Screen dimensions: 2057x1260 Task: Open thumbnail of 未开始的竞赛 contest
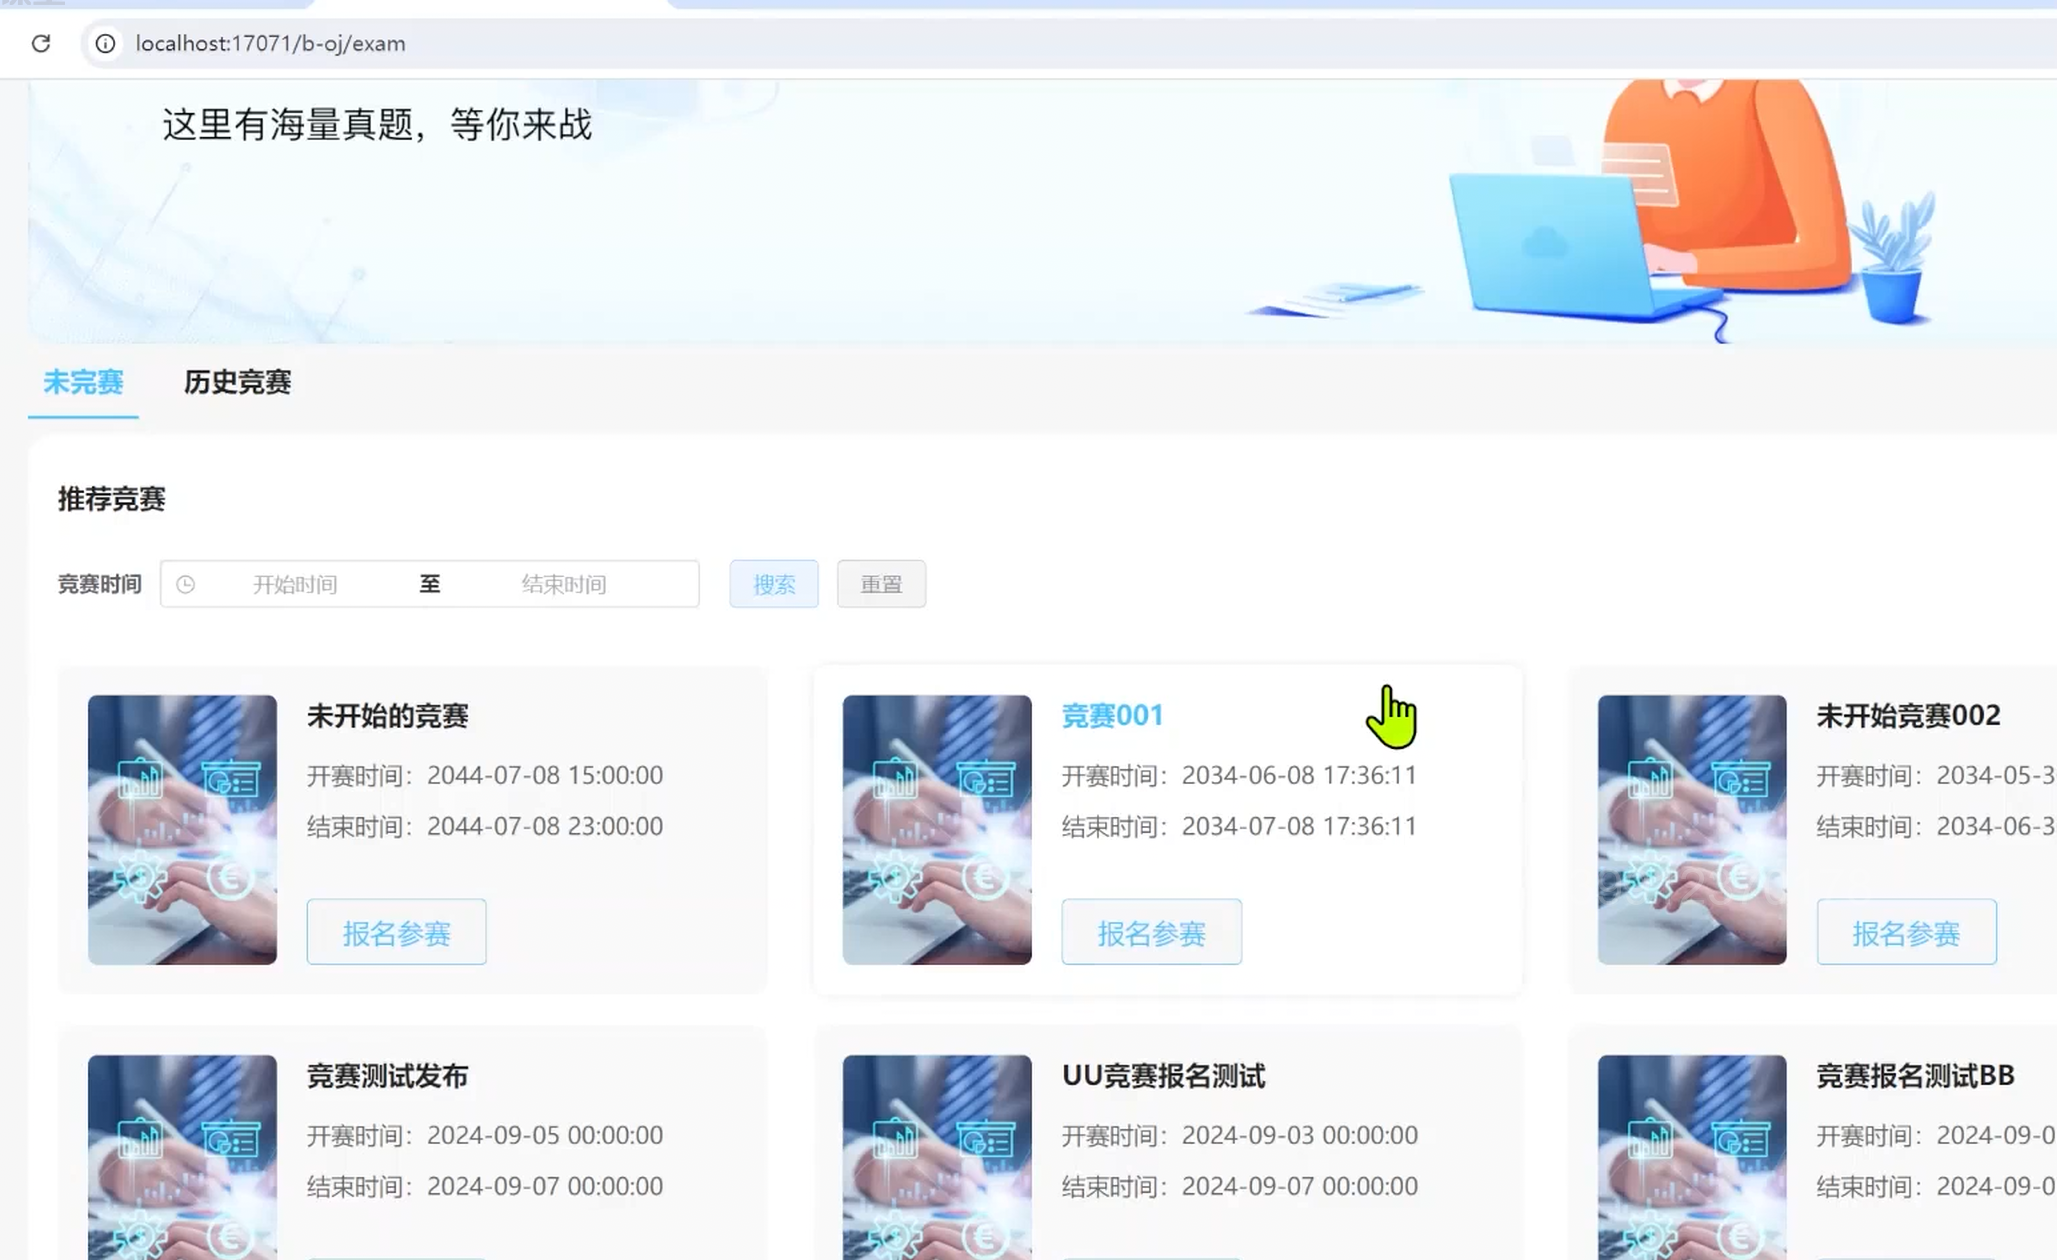pyautogui.click(x=182, y=829)
